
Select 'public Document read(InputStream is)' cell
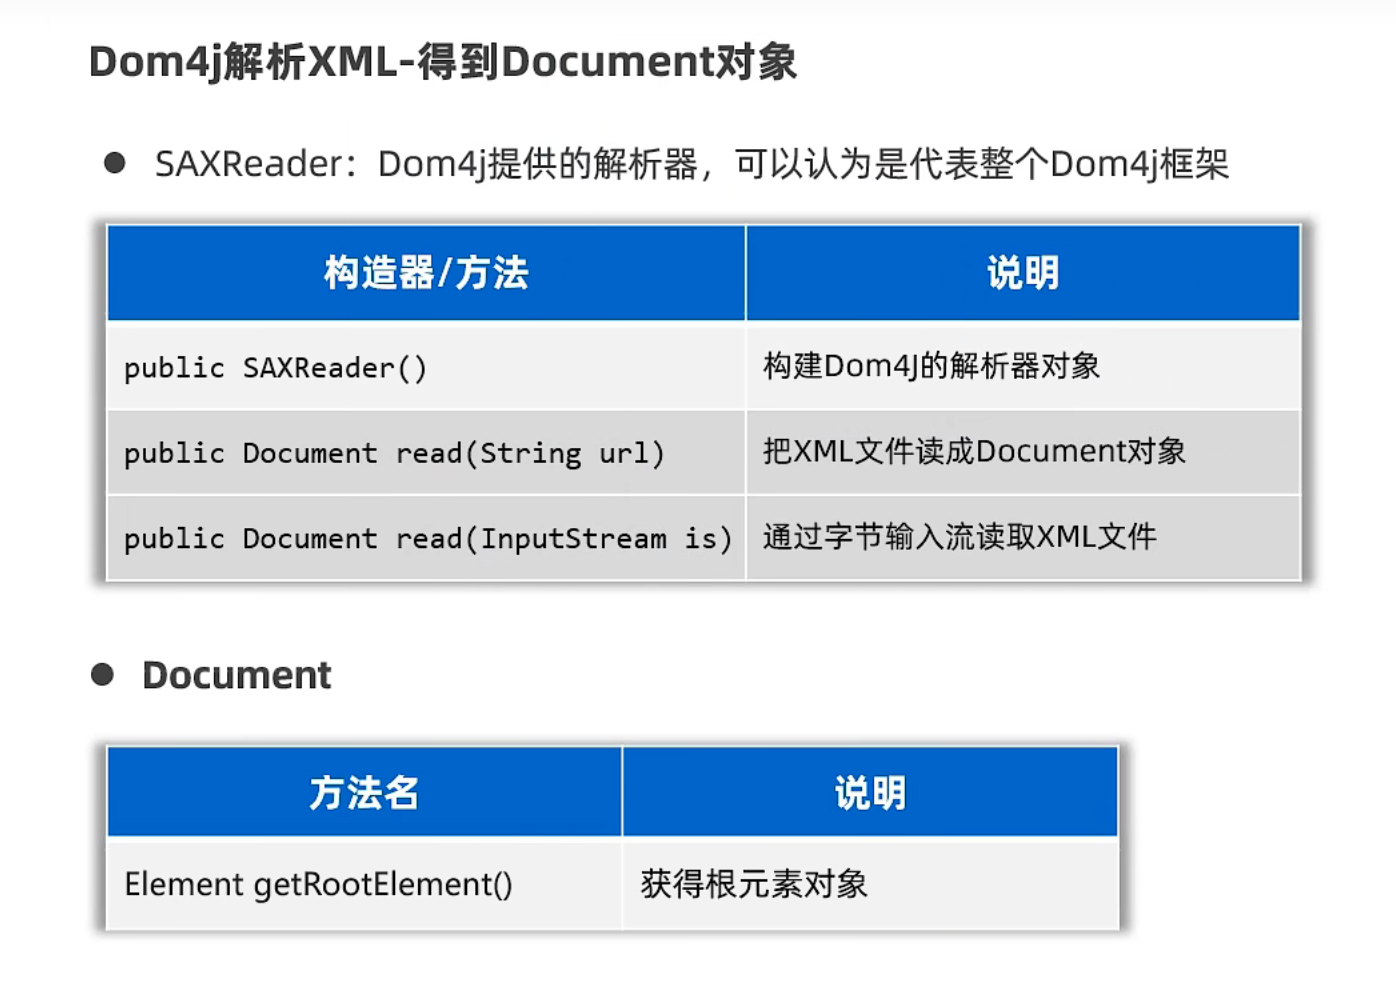(x=426, y=538)
